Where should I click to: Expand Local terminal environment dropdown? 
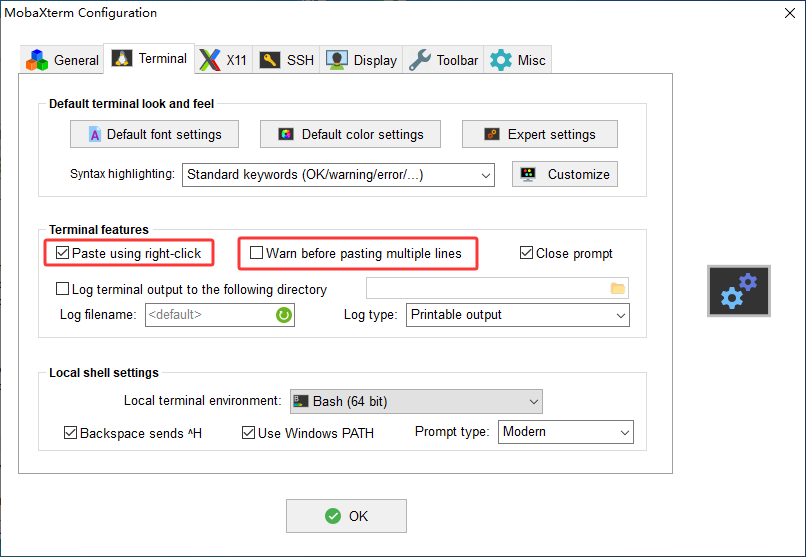[416, 401]
